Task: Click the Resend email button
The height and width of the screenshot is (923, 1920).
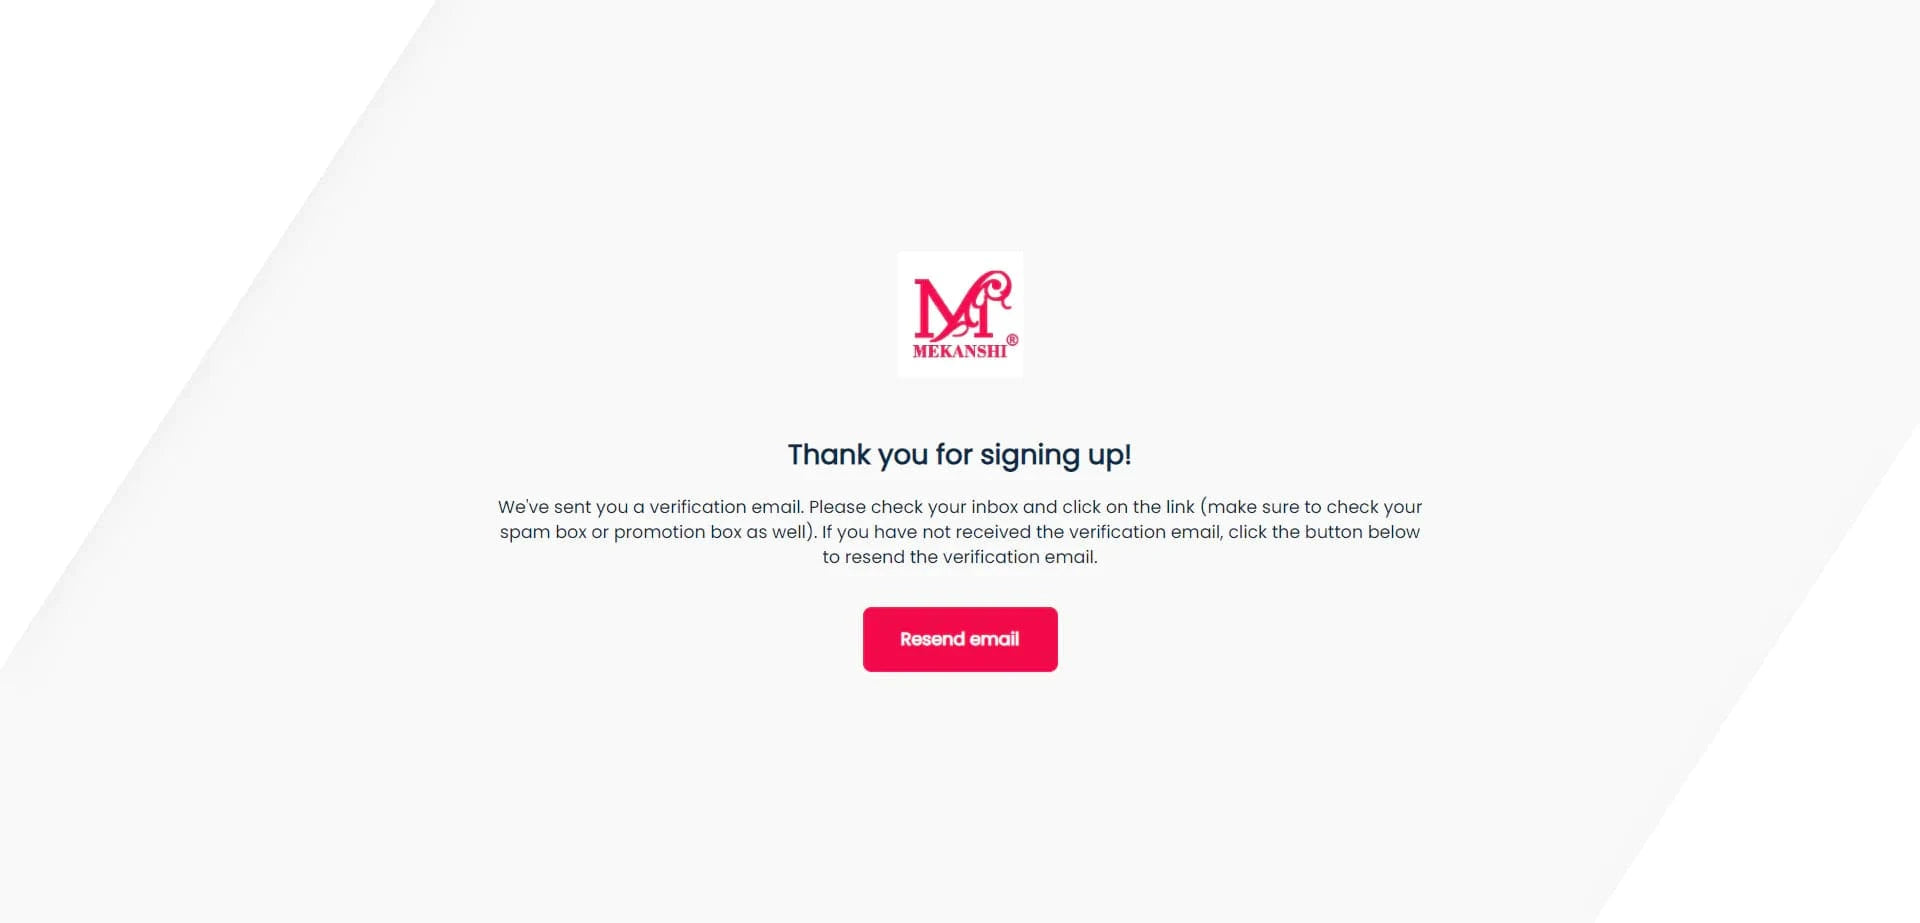Action: click(960, 639)
